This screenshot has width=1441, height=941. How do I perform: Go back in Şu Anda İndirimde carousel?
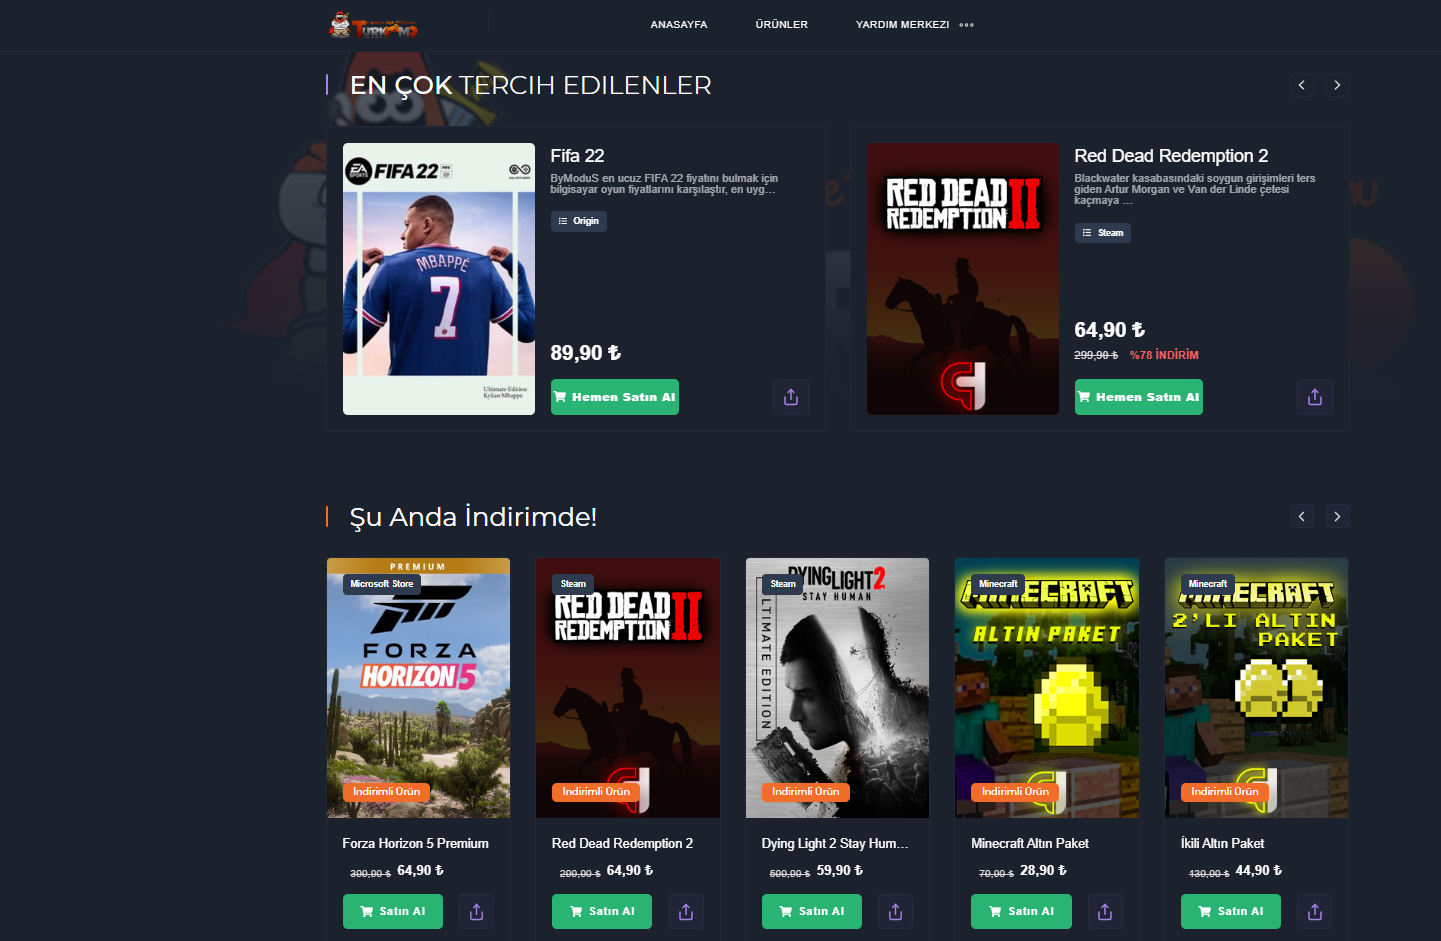[x=1302, y=517]
